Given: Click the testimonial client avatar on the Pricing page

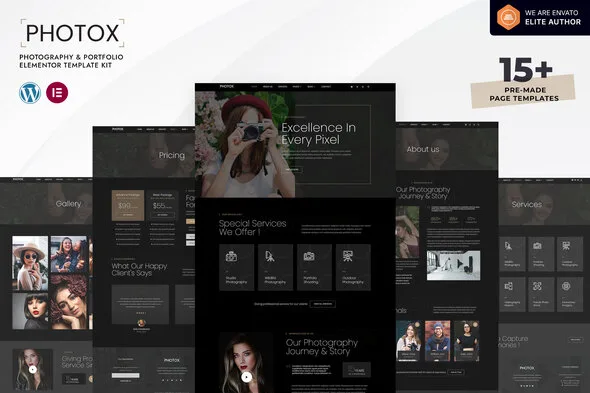Looking at the screenshot, I should point(141,323).
